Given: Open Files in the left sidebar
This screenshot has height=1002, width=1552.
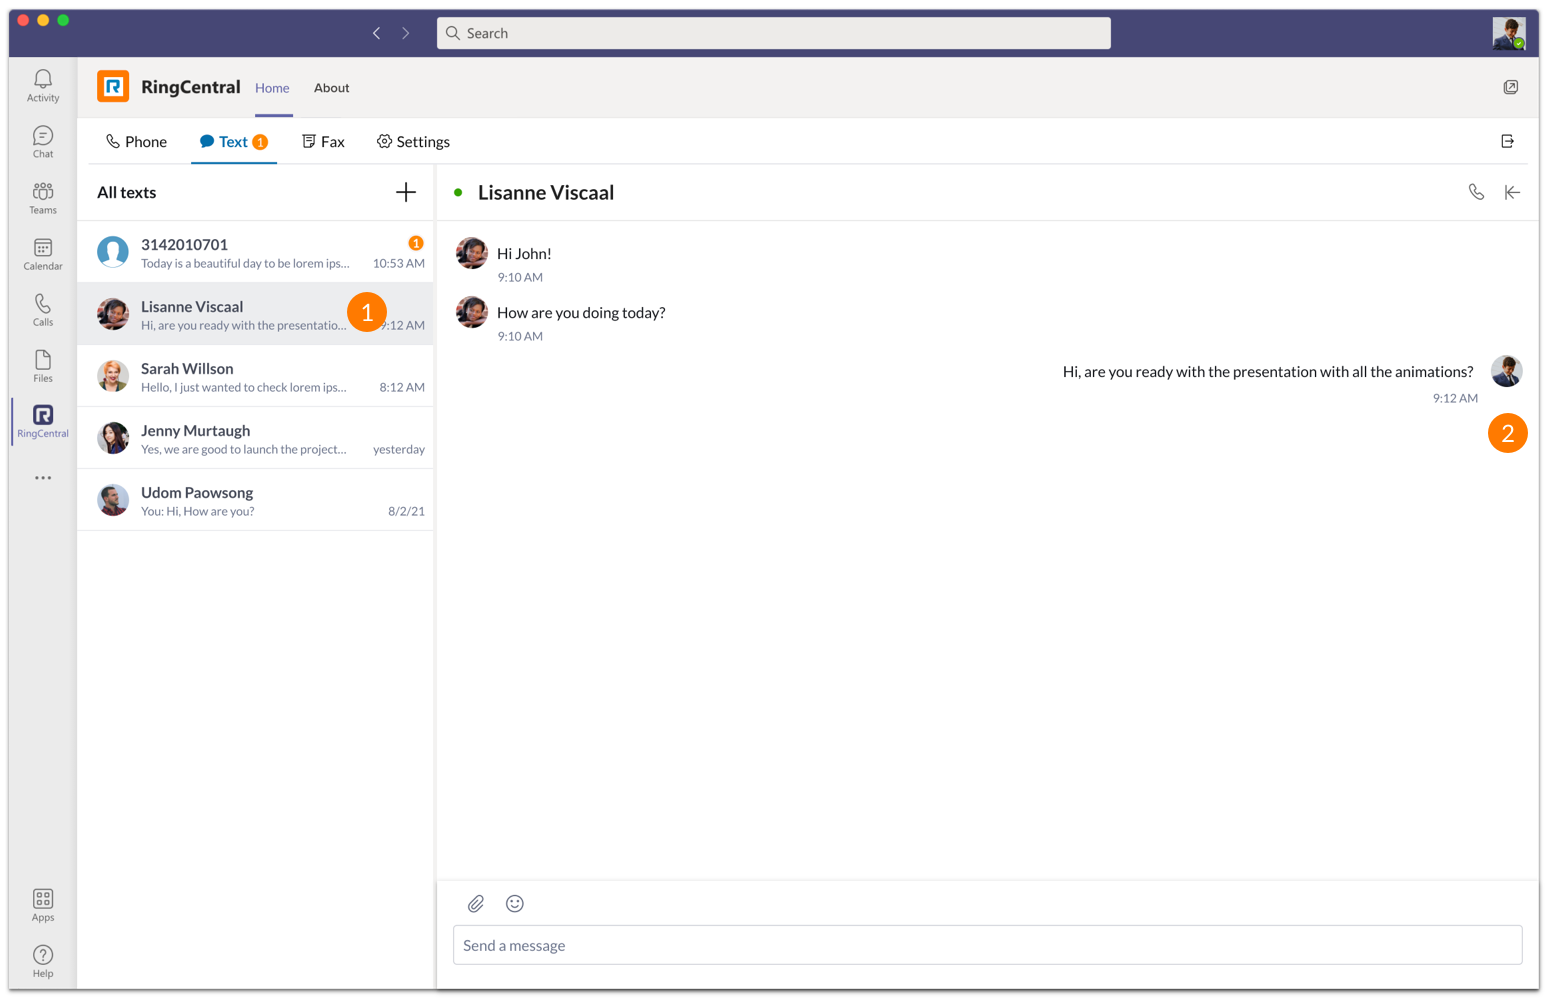Looking at the screenshot, I should point(43,365).
